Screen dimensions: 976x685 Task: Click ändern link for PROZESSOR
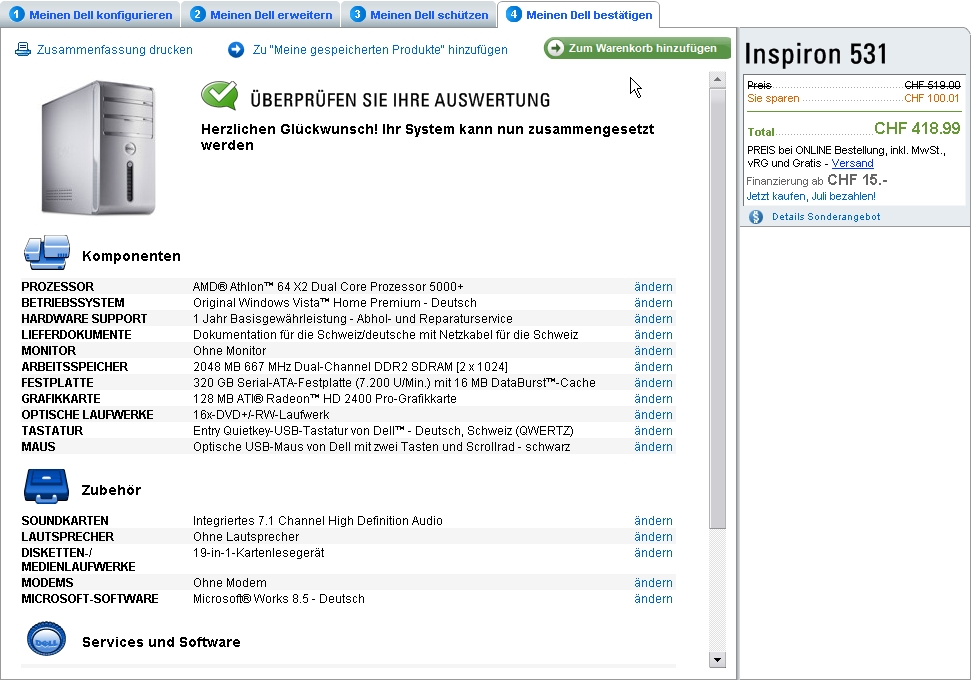(x=653, y=287)
